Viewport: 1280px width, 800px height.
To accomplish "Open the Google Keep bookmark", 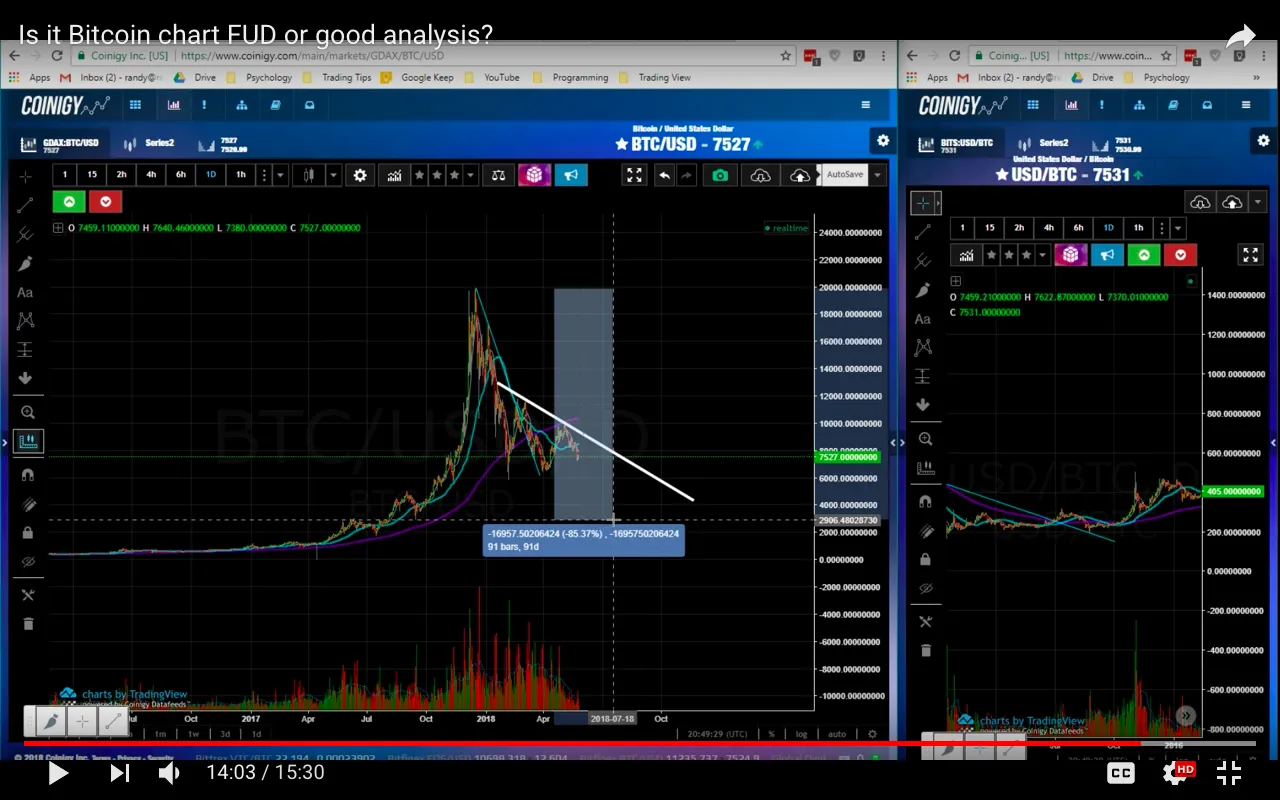I will [x=417, y=77].
